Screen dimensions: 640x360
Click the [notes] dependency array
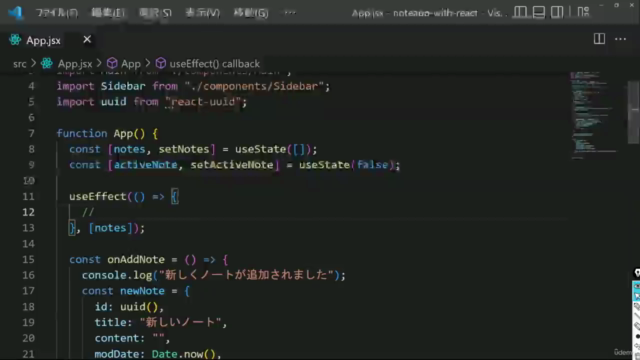[110, 228]
